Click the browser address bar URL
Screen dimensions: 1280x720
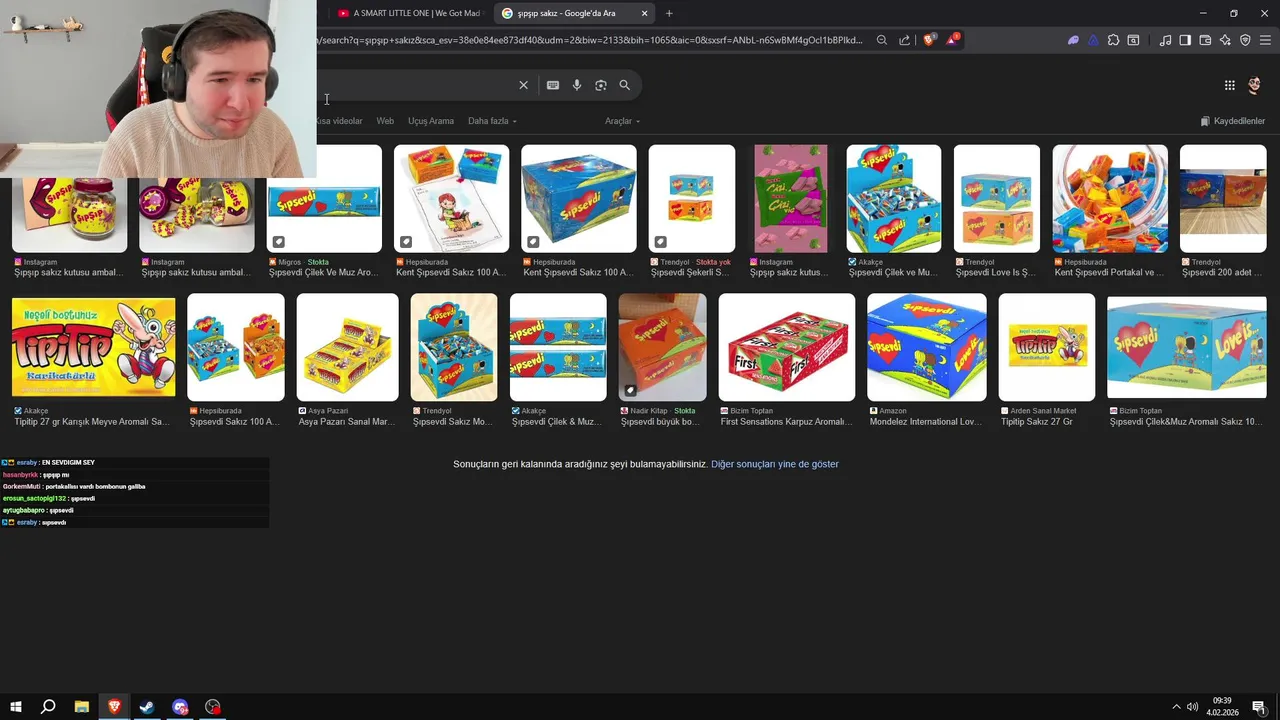[x=588, y=40]
